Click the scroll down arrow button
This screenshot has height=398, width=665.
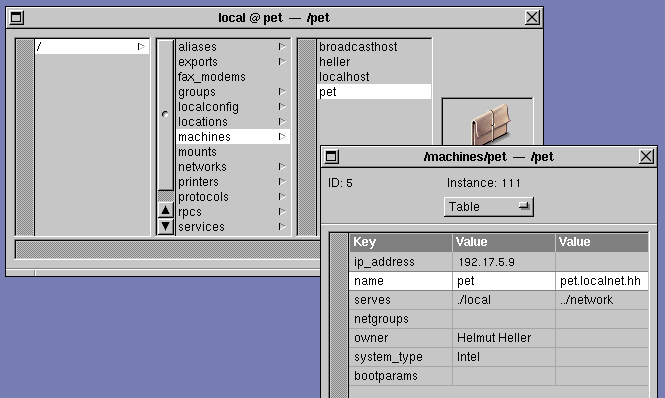(165, 227)
